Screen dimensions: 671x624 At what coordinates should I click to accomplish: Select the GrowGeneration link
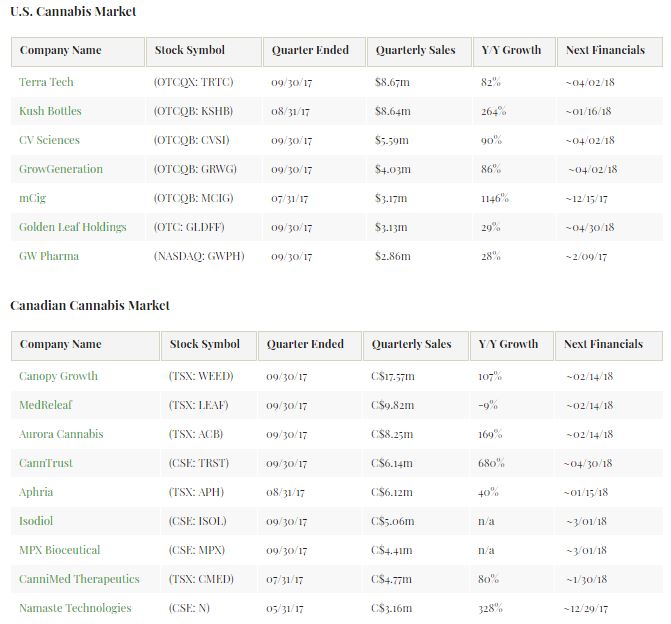(x=60, y=169)
